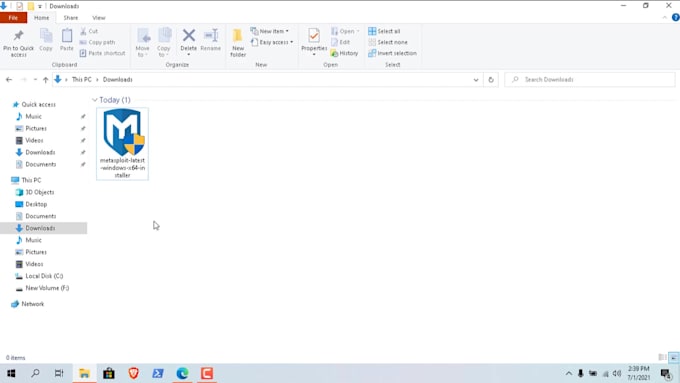Open Task View from taskbar
The height and width of the screenshot is (383, 680).
pyautogui.click(x=59, y=373)
